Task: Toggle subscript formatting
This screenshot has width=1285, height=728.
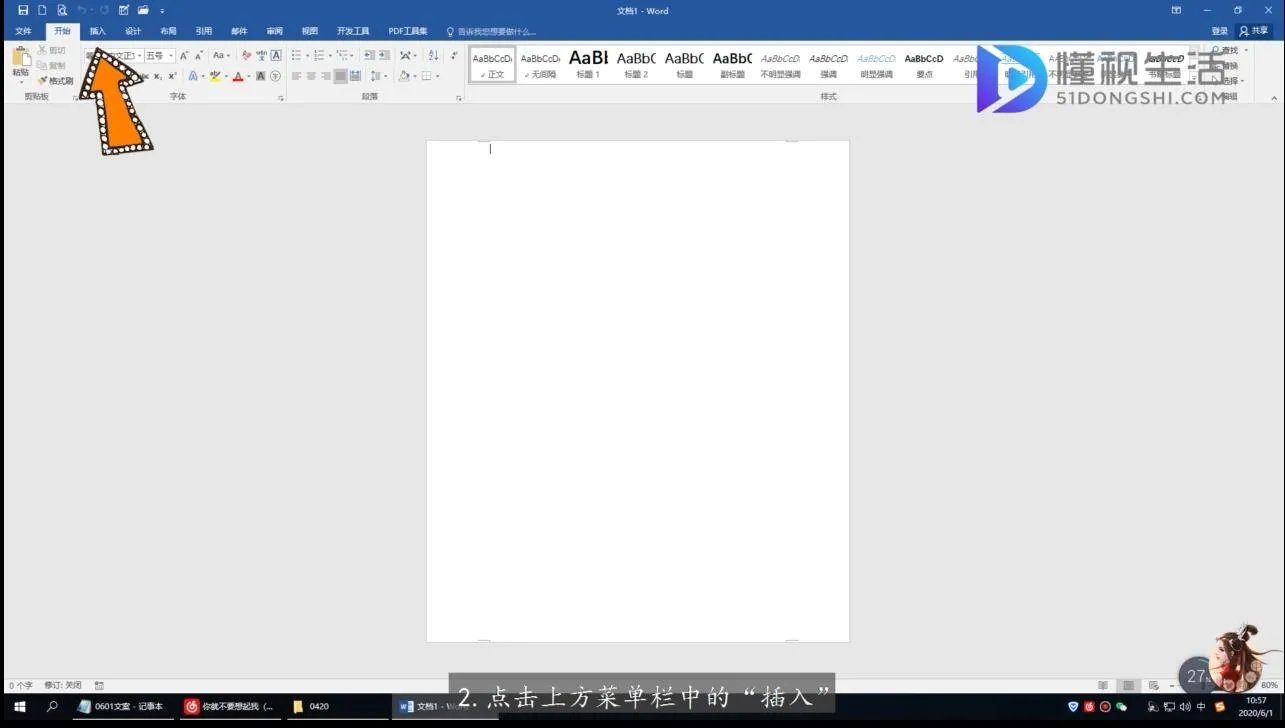Action: (158, 76)
